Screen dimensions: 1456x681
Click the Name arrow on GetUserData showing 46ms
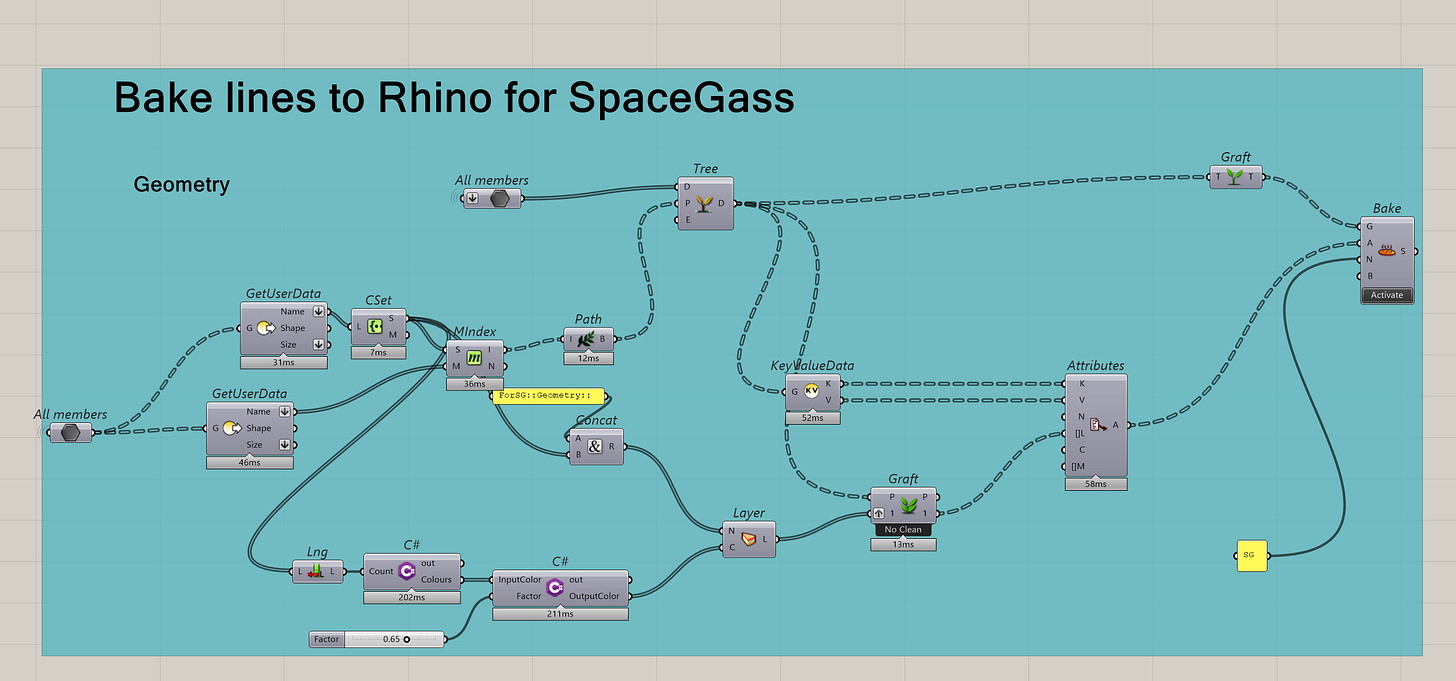pyautogui.click(x=285, y=411)
